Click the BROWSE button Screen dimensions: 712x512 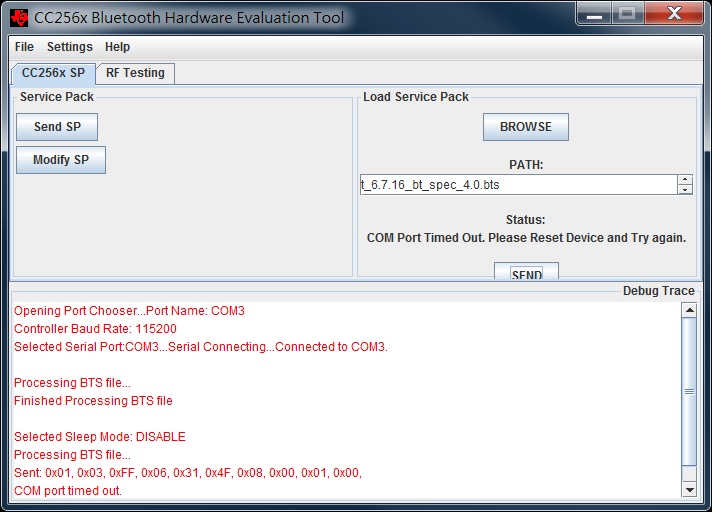(x=526, y=127)
